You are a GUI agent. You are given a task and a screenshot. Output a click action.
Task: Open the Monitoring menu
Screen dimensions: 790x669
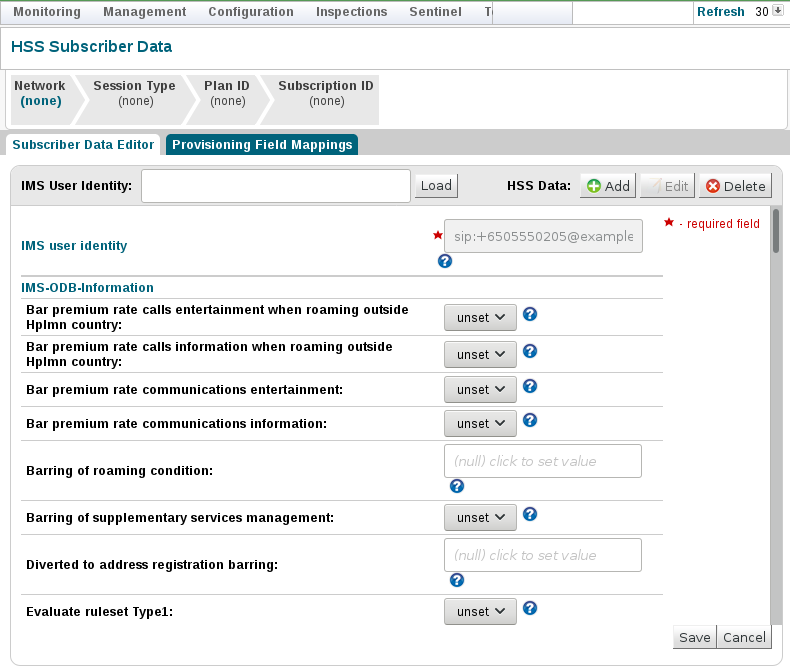coord(47,12)
